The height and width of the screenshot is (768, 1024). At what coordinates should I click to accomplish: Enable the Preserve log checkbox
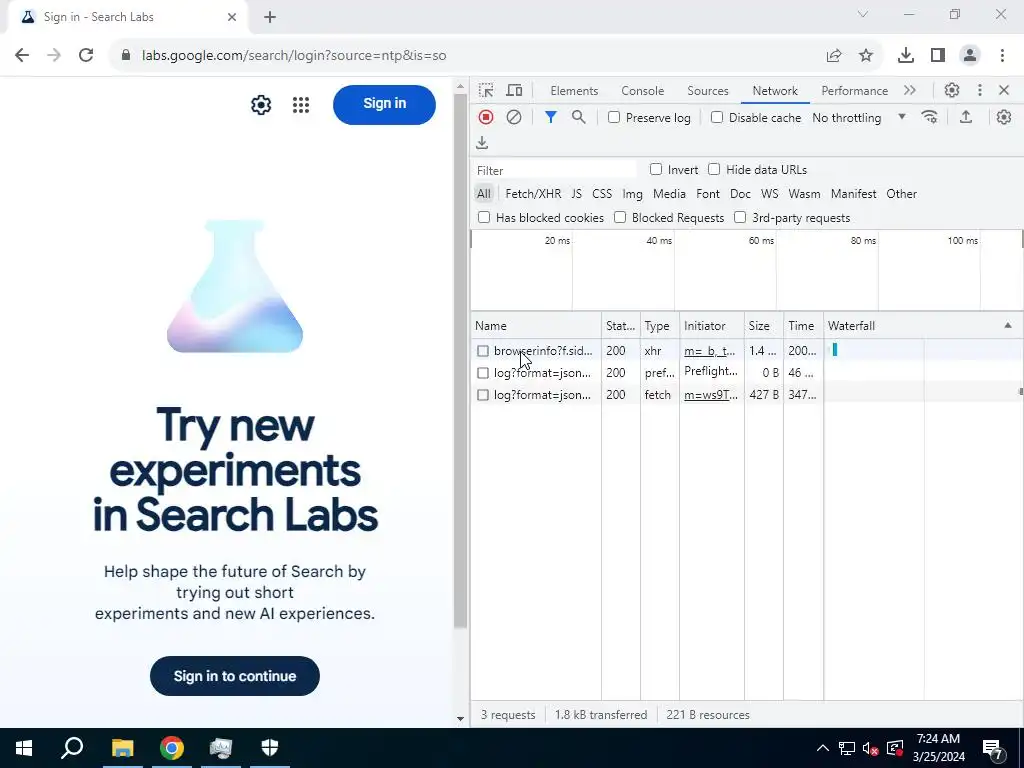[614, 117]
